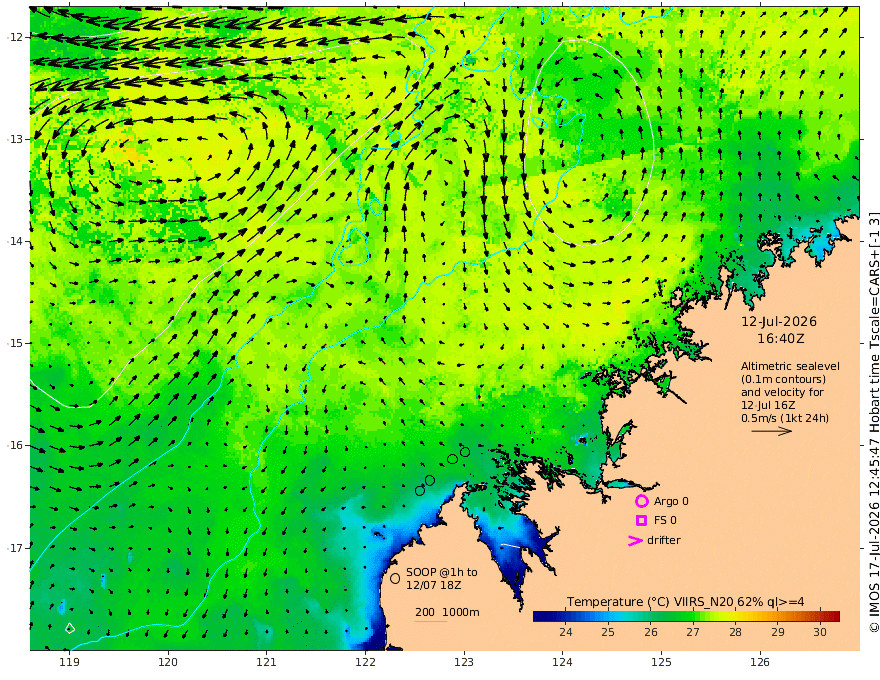Click the 0.5m/s velocity scale arrow
The height and width of the screenshot is (680, 880).
pyautogui.click(x=772, y=431)
